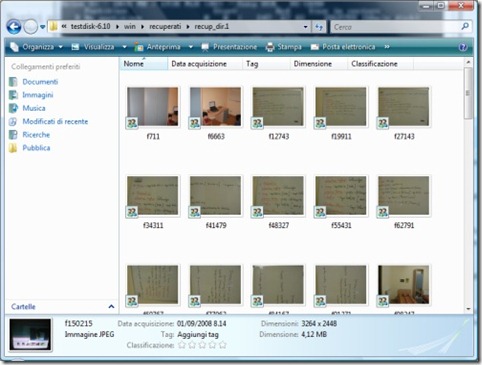
Task: Show more toolbar commands chevron
Action: 387,47
